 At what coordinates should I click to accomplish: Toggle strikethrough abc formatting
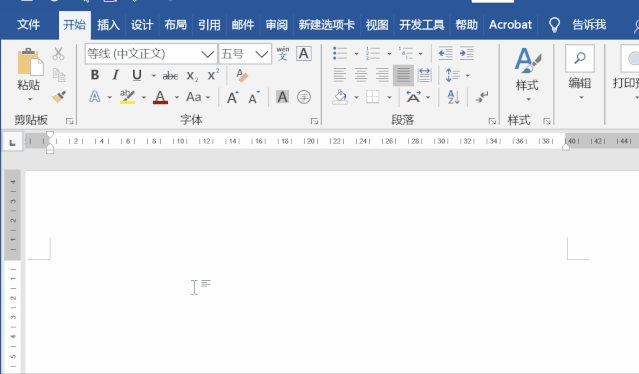point(170,75)
